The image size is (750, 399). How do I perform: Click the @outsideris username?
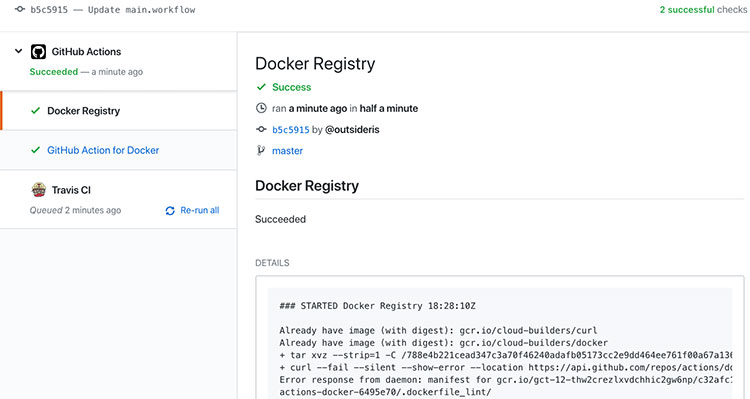[x=352, y=130]
